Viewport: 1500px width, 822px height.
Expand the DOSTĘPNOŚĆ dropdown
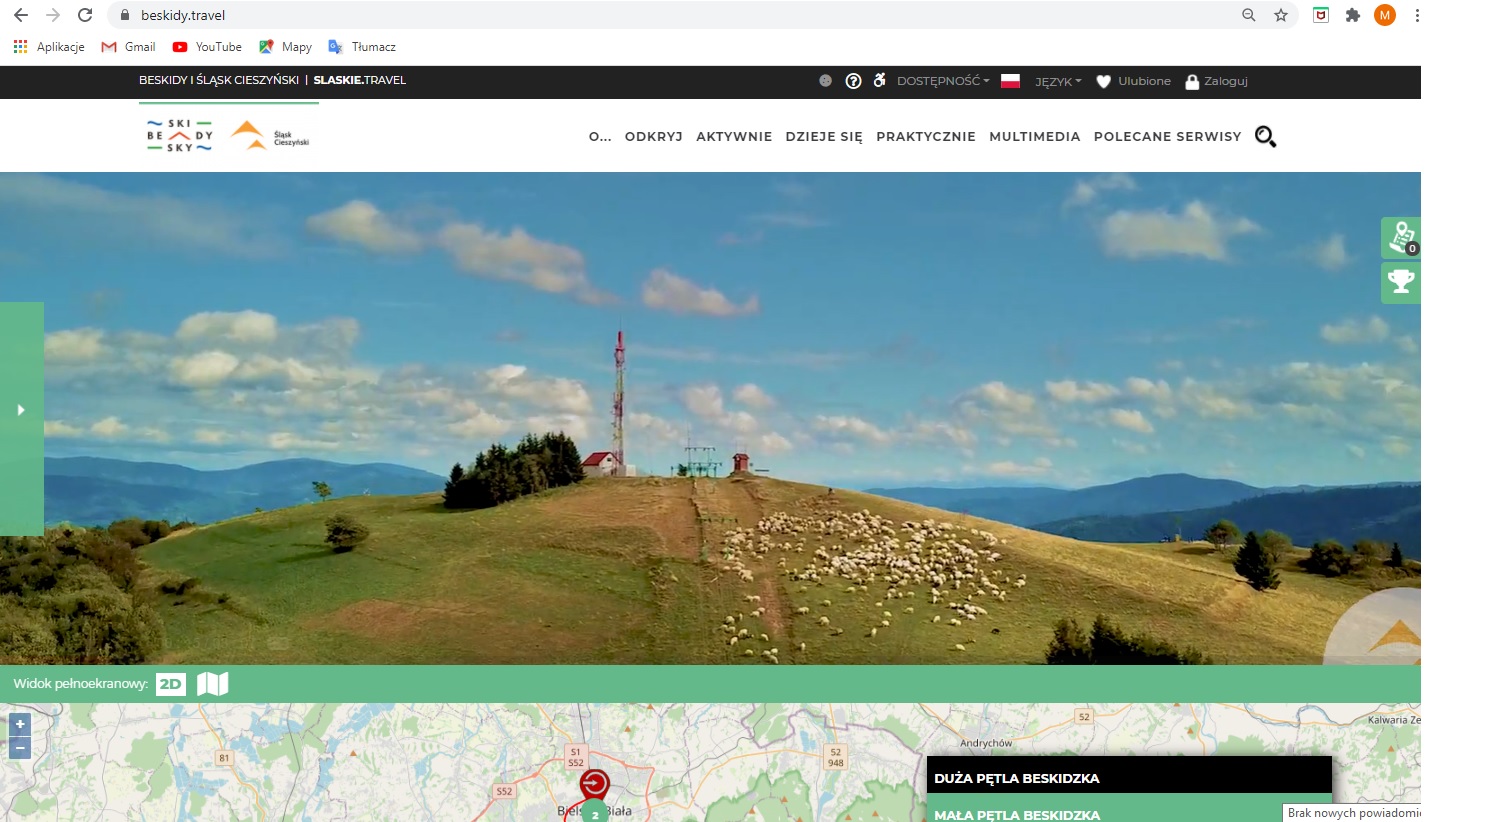coord(942,81)
